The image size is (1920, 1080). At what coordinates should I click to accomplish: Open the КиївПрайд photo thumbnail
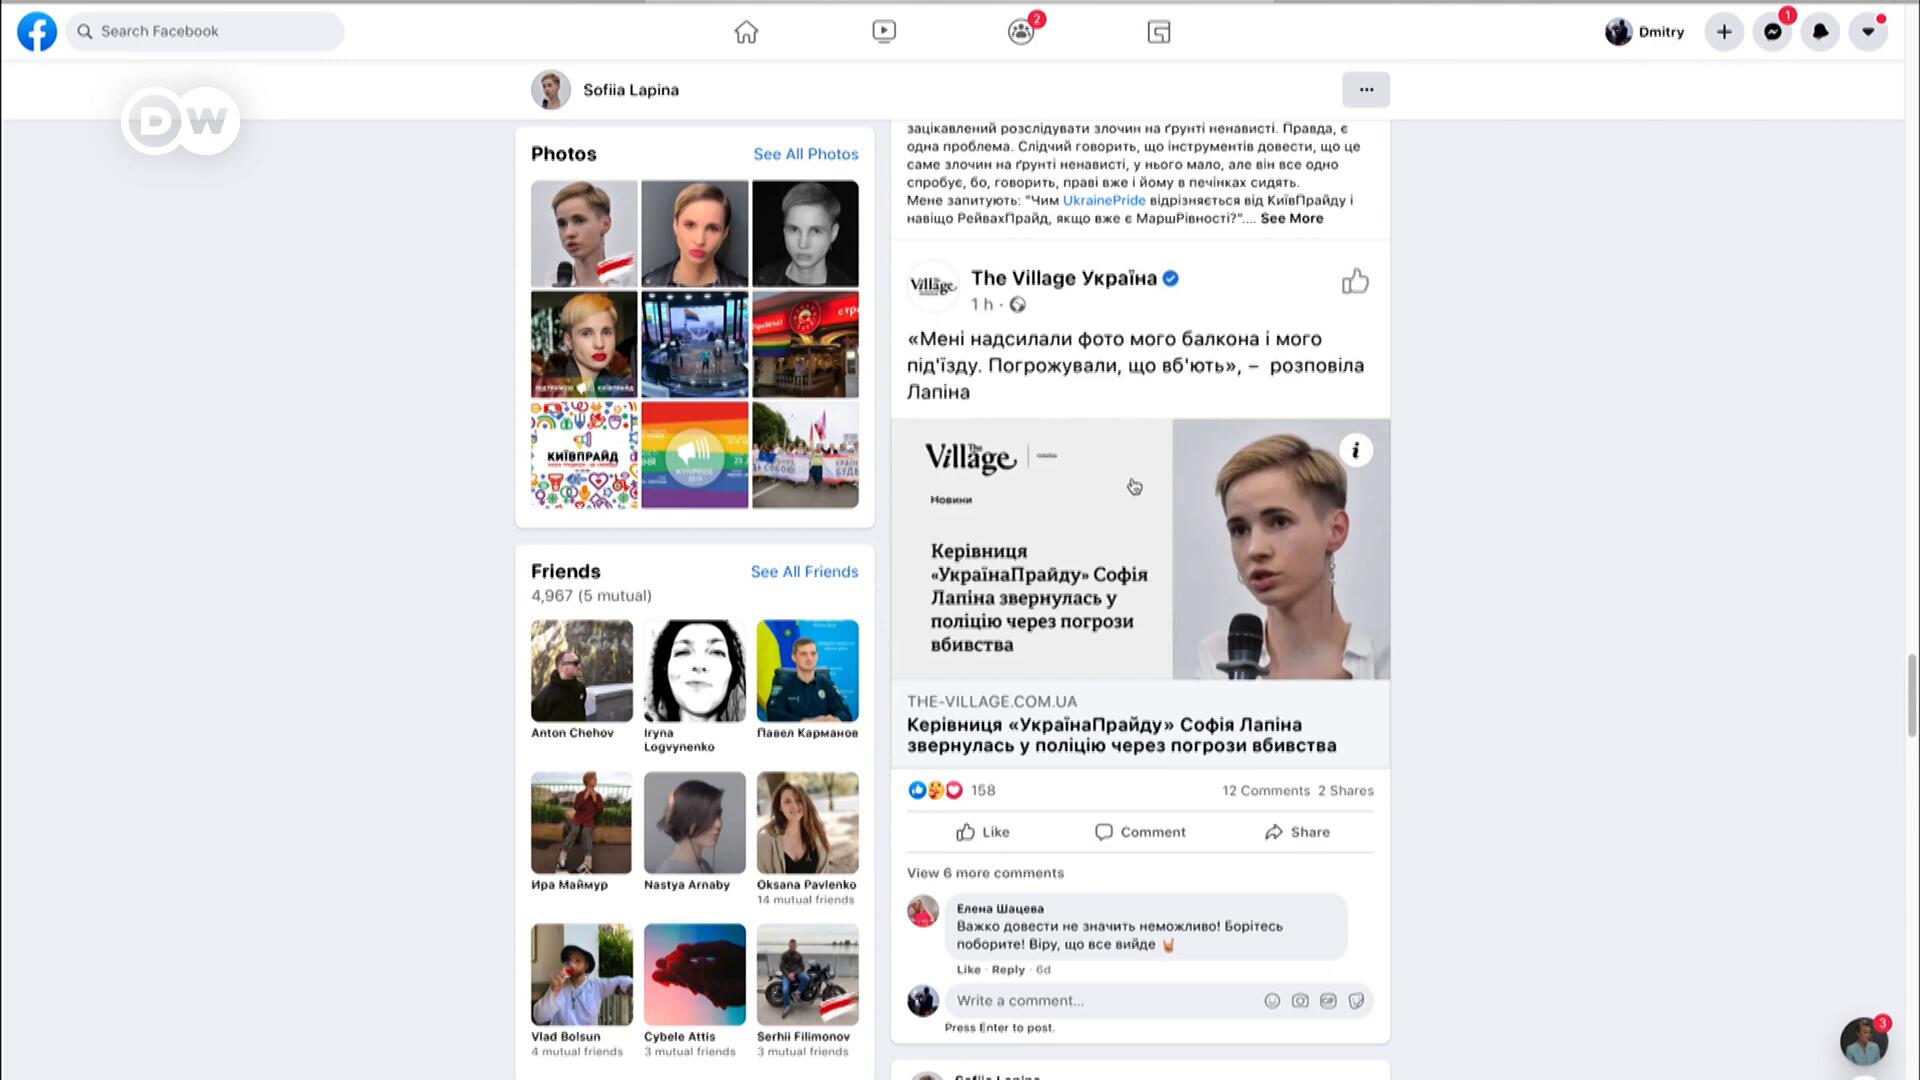[x=584, y=455]
